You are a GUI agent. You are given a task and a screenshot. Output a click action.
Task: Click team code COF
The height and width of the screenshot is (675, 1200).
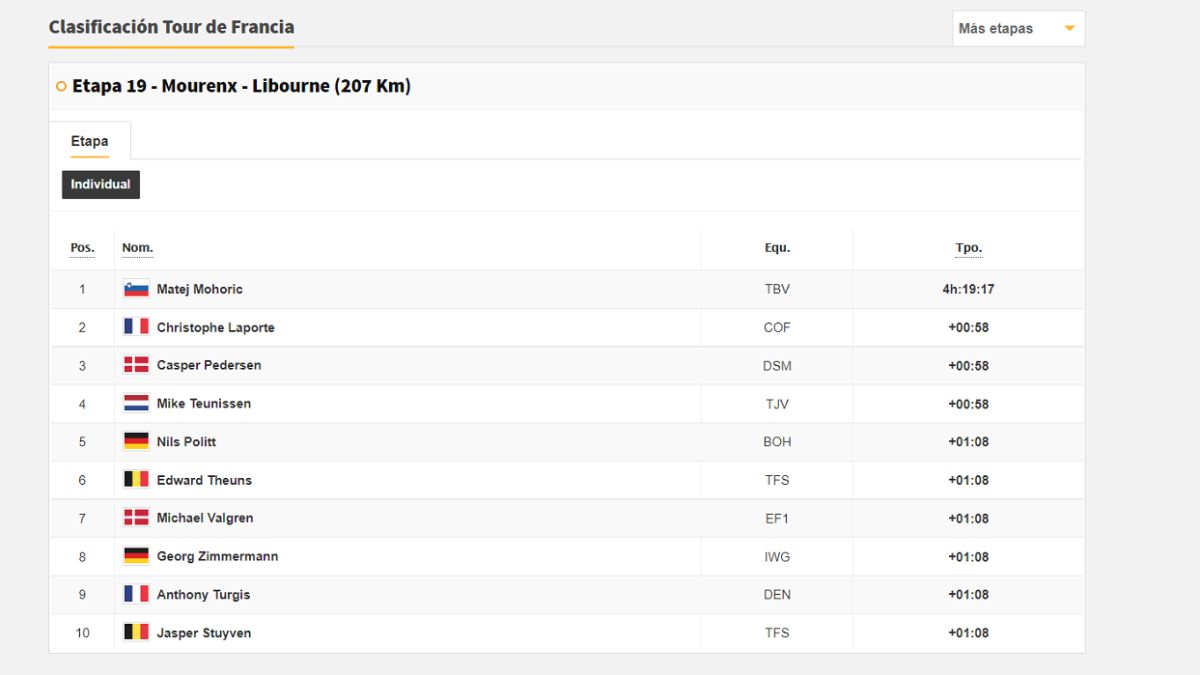click(x=777, y=328)
